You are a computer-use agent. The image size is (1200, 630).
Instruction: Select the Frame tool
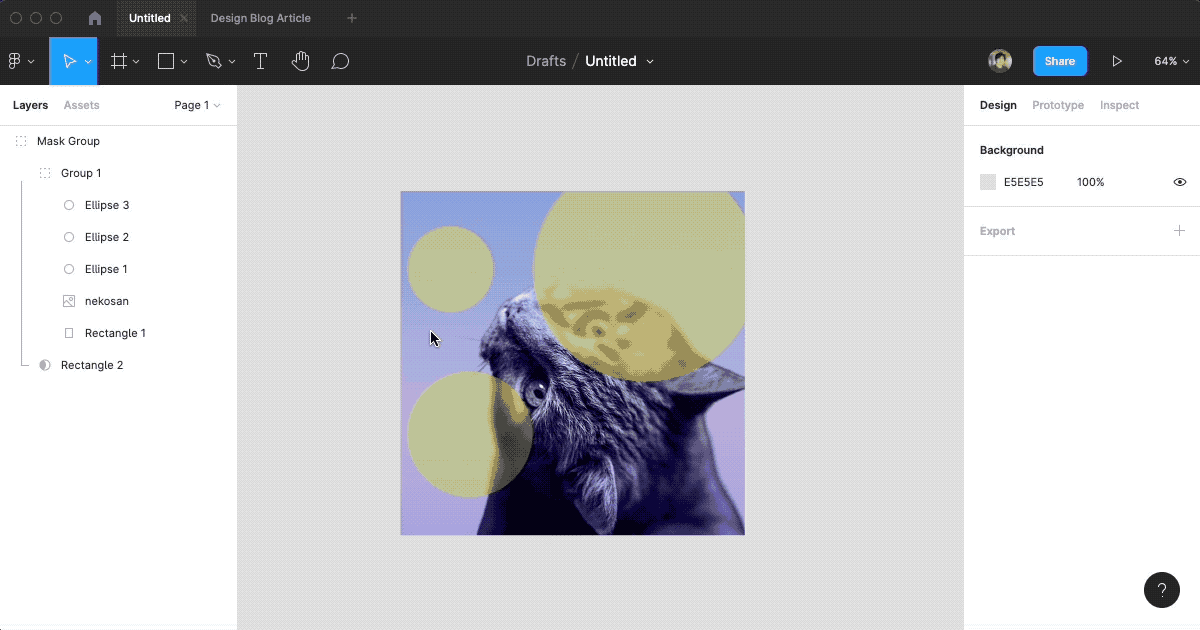(119, 61)
